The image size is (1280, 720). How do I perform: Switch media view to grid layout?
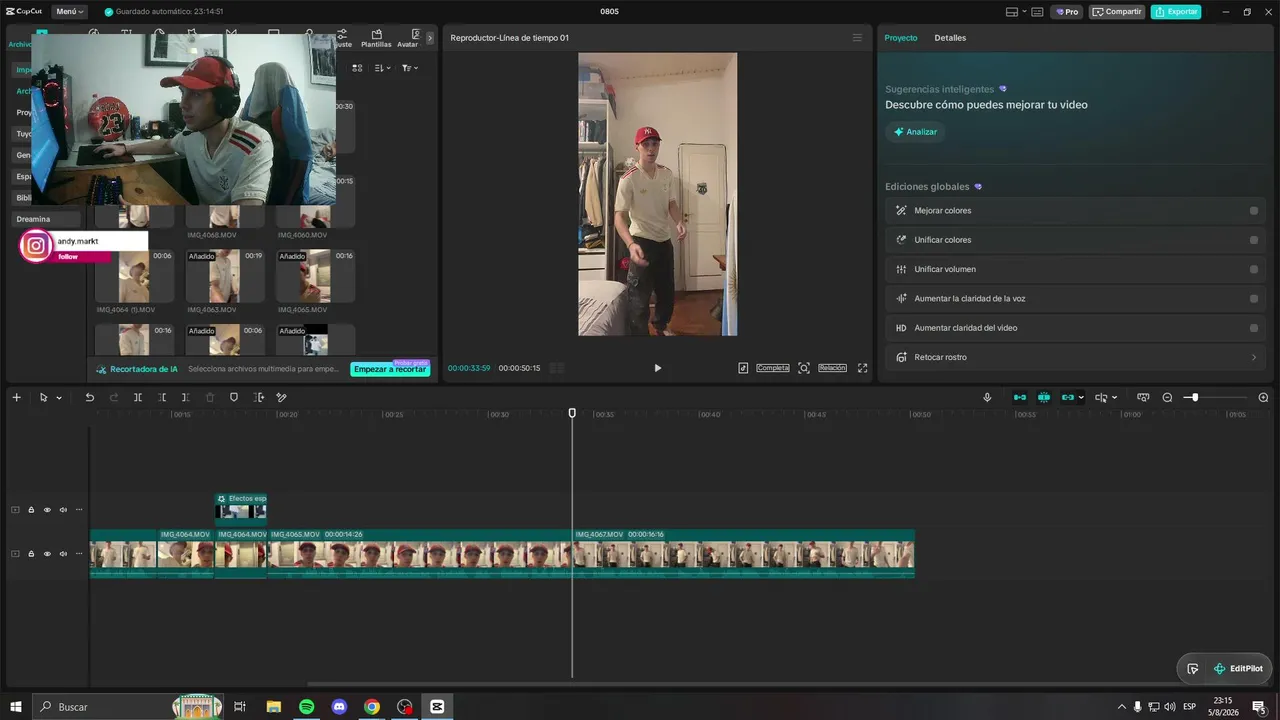pyautogui.click(x=357, y=68)
